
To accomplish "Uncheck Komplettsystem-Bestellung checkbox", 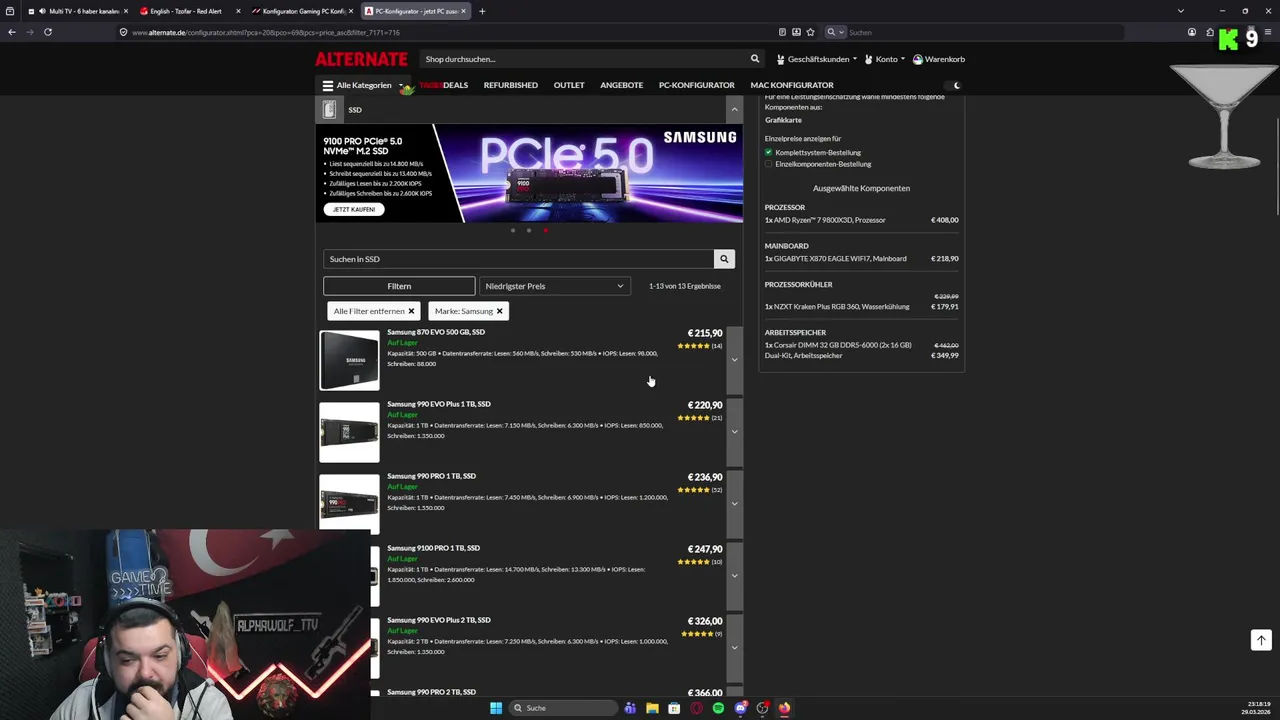I will click(768, 152).
